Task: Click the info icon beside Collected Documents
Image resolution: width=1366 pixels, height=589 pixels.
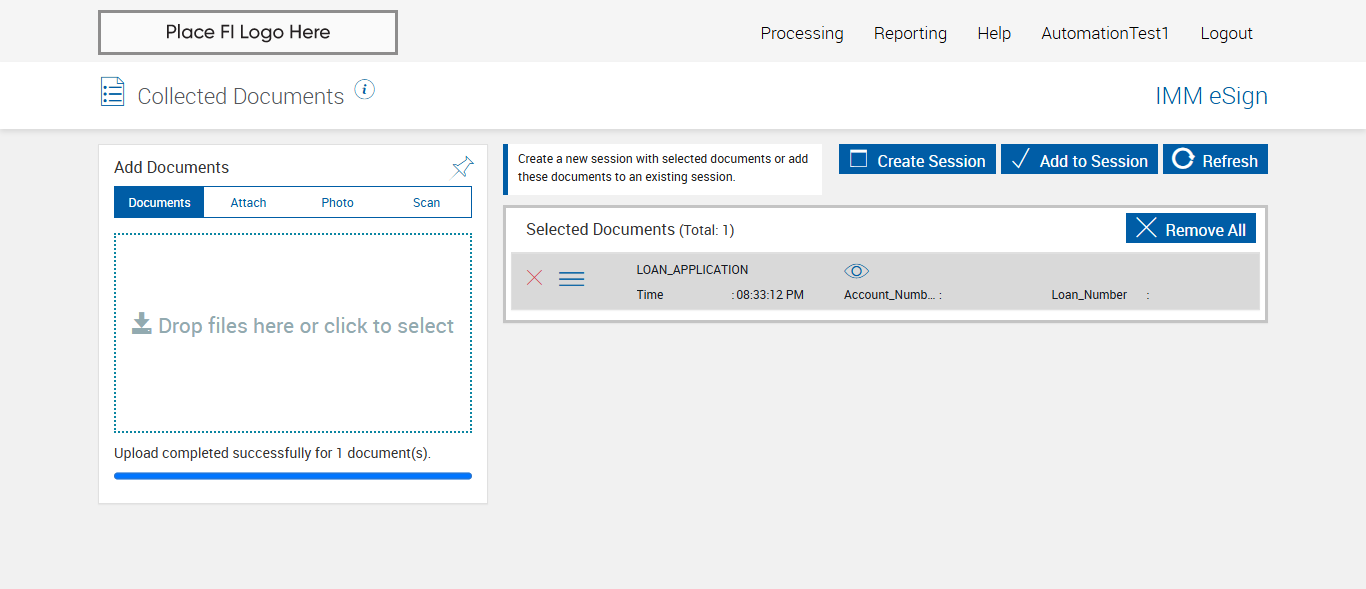Action: (365, 90)
